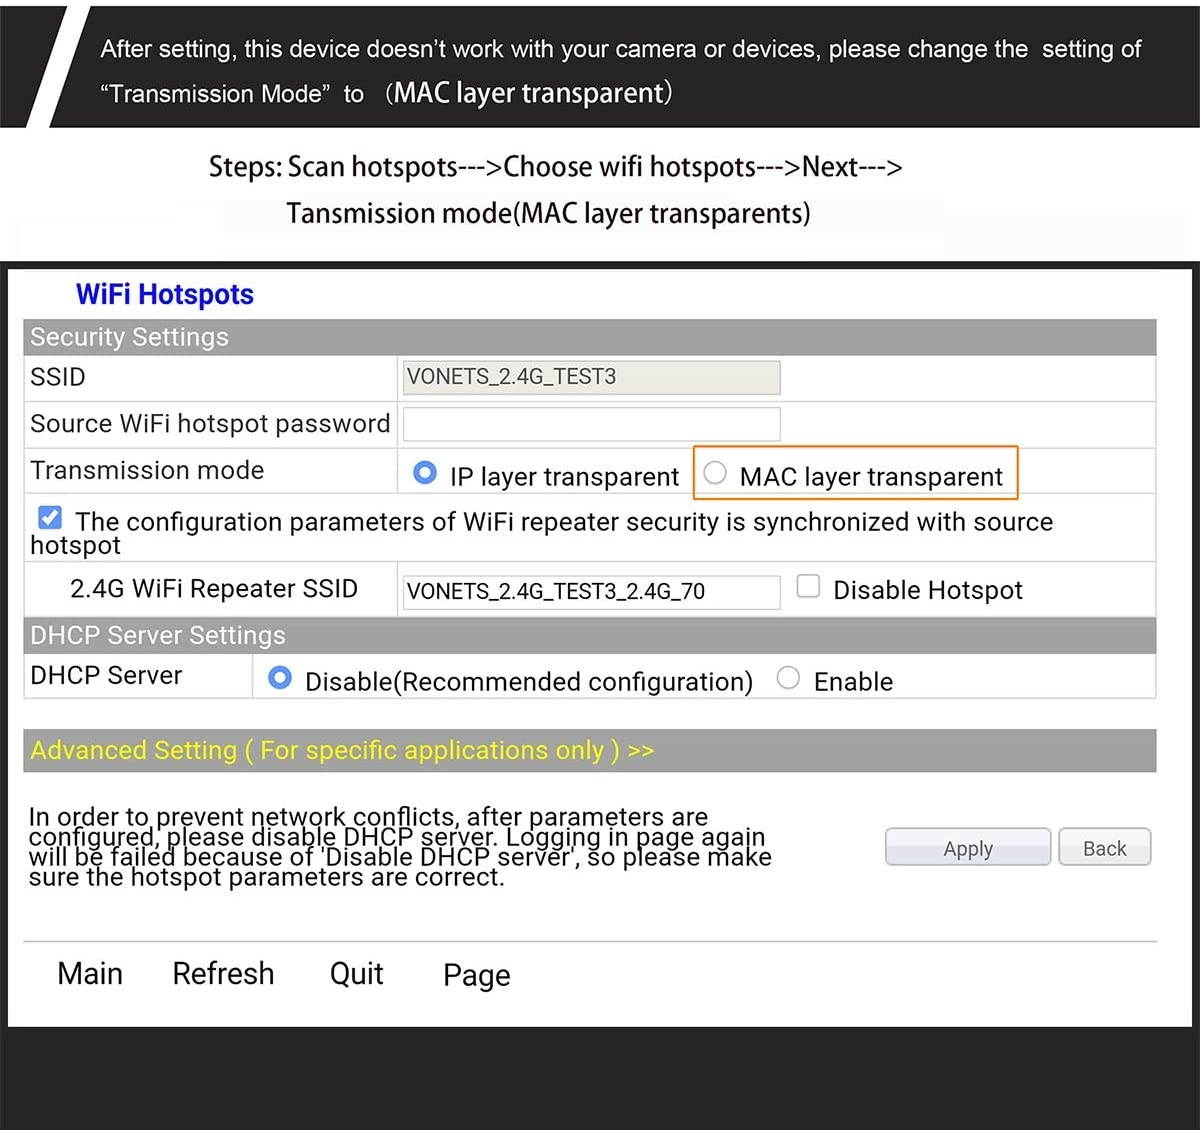This screenshot has height=1130, width=1200.
Task: Click the Quit link
Action: coord(356,973)
